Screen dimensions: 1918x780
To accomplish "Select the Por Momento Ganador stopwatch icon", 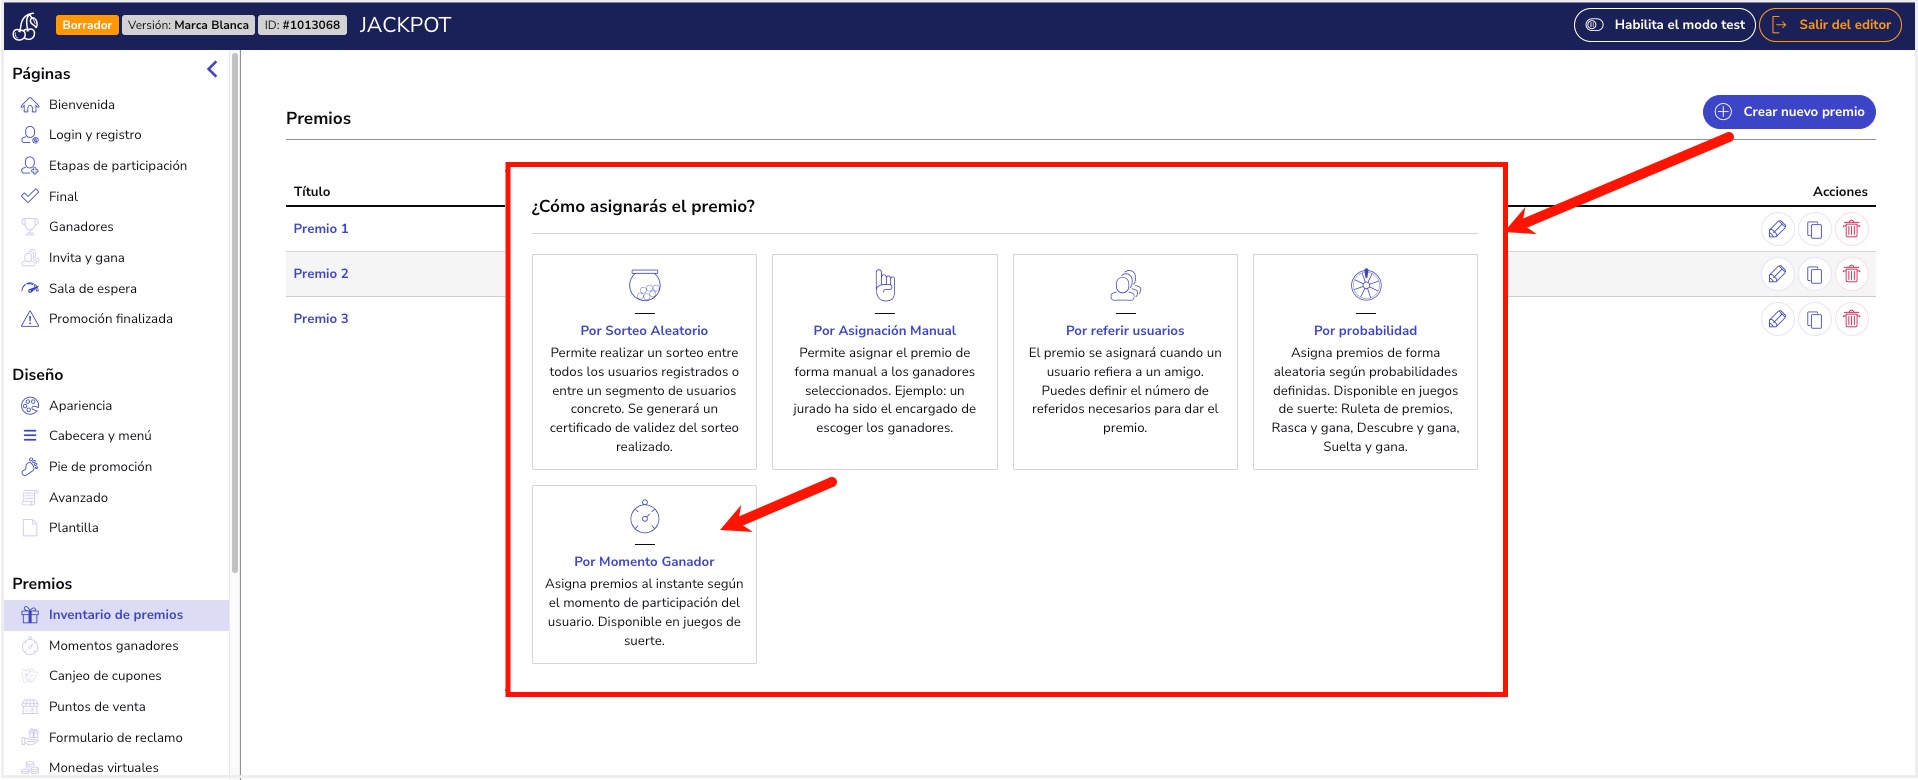I will click(644, 516).
